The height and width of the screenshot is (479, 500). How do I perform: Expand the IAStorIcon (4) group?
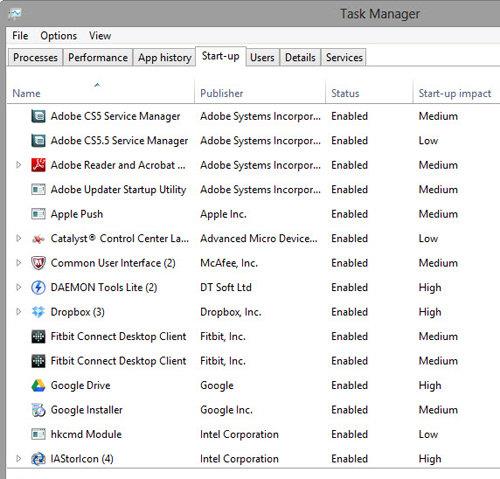coord(19,458)
